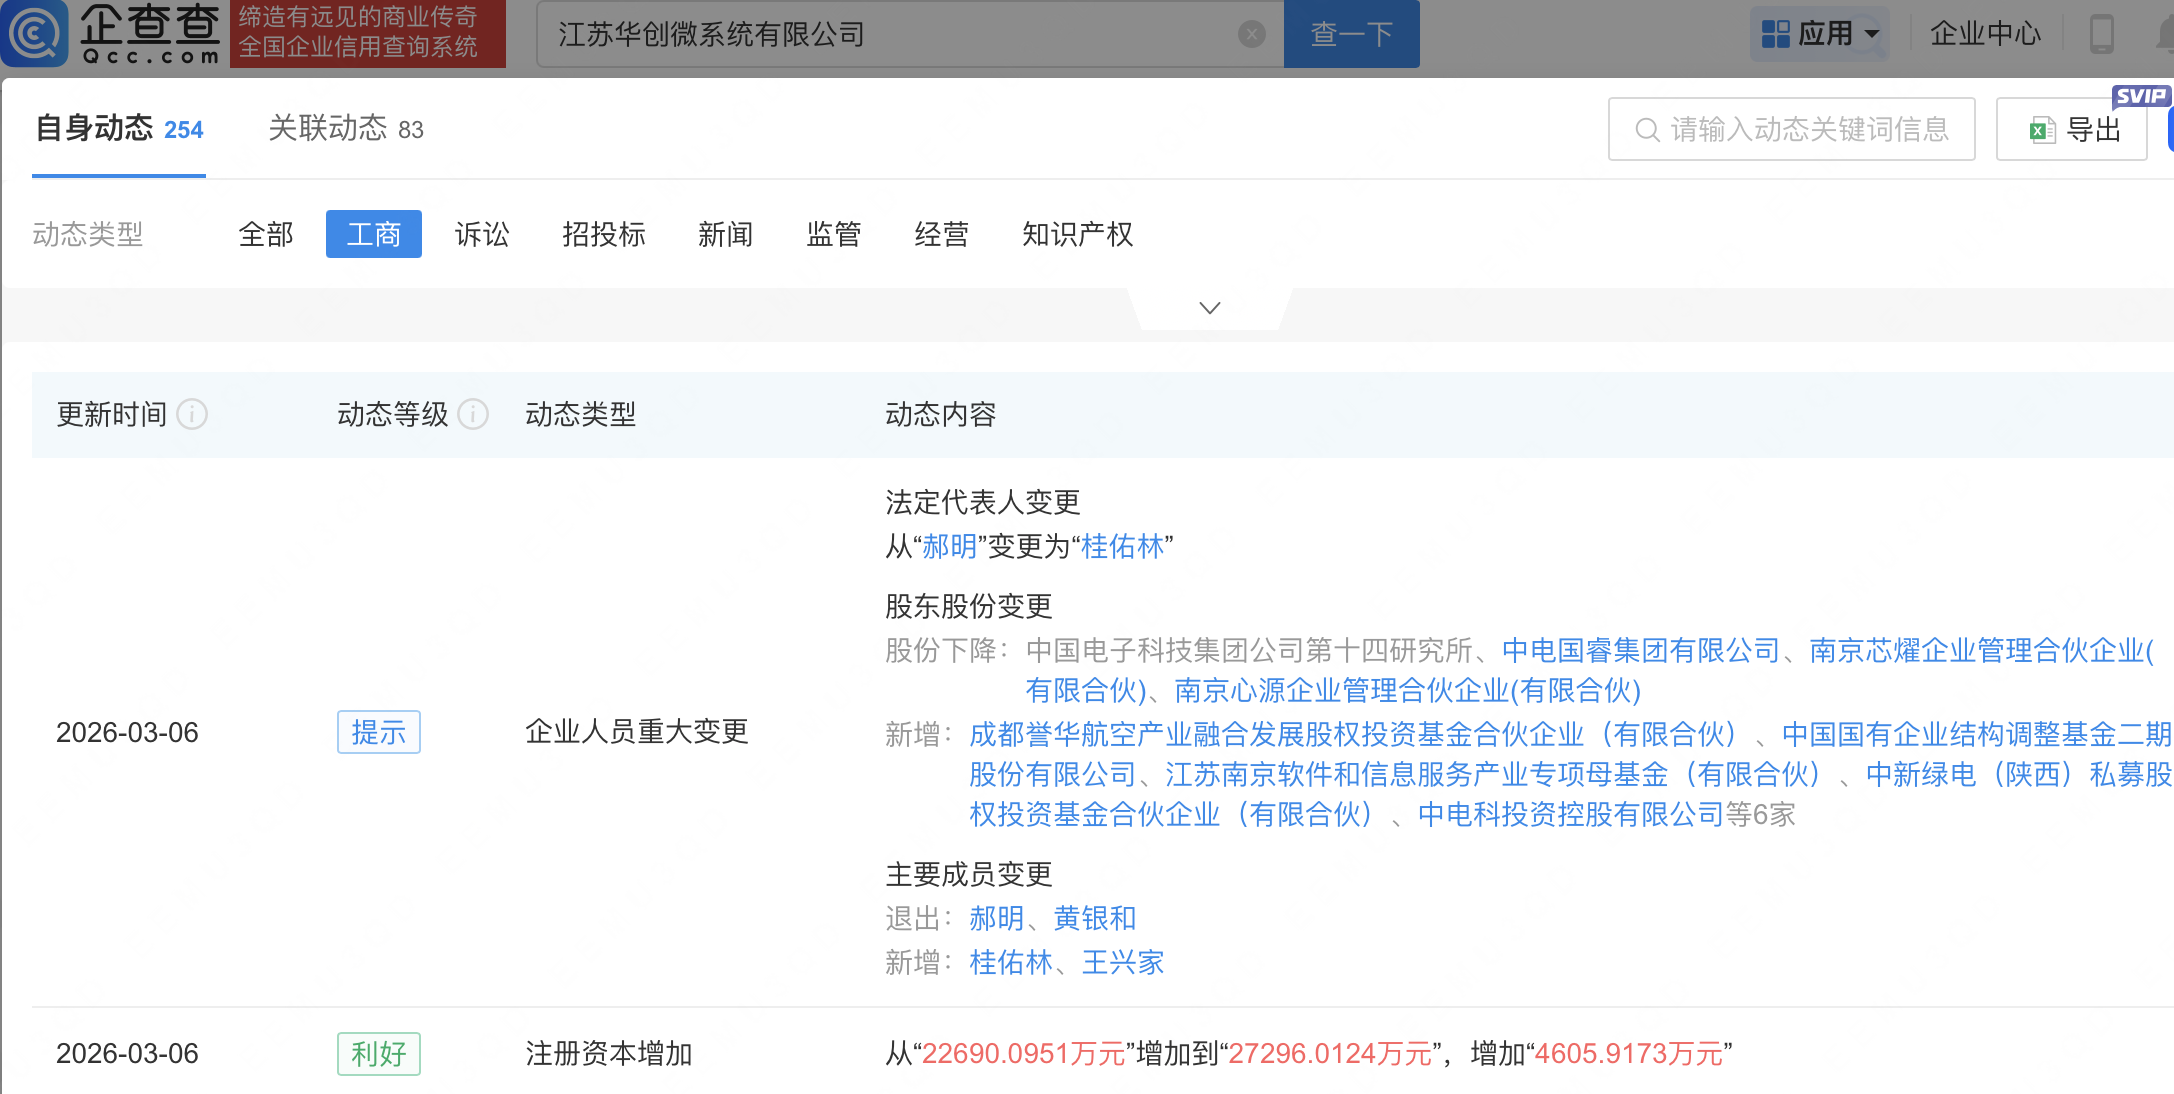Click the 应用 grid icon
This screenshot has height=1094, width=2174.
point(1775,34)
